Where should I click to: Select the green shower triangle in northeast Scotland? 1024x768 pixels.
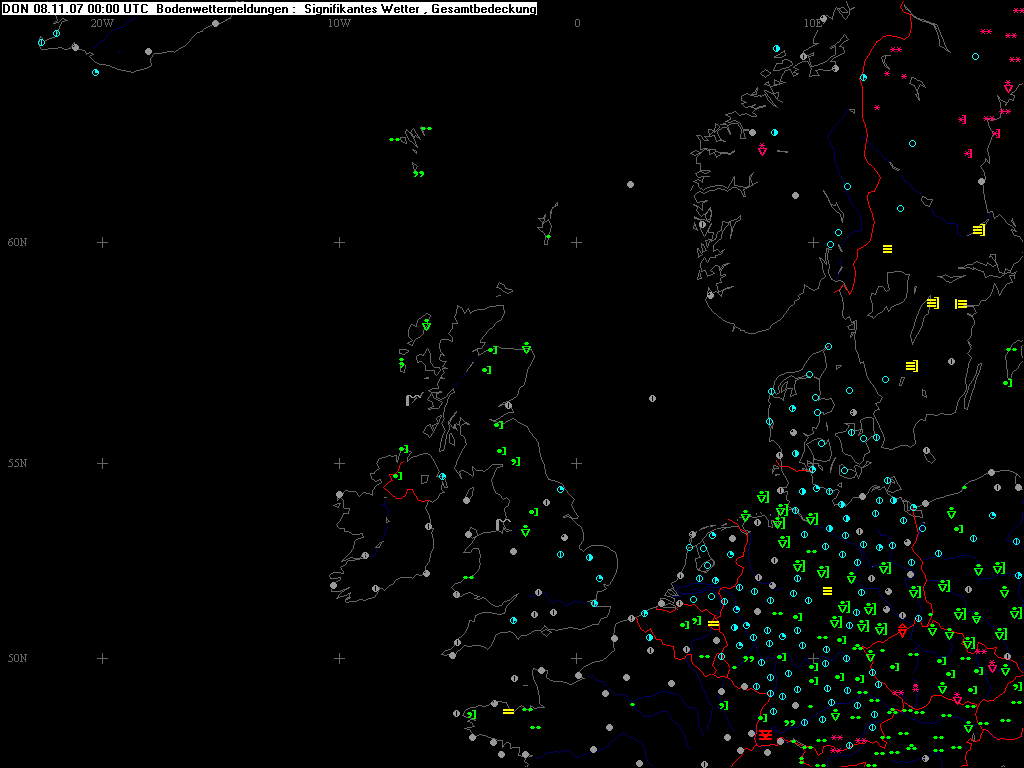point(526,349)
